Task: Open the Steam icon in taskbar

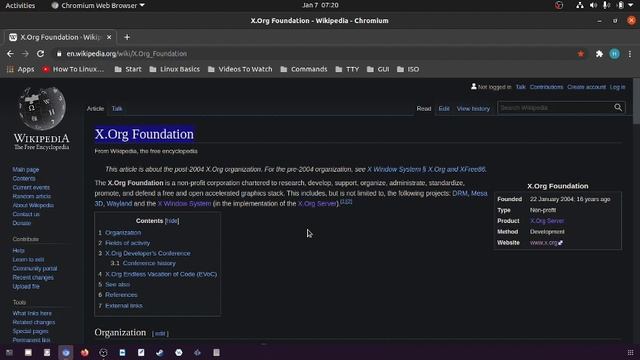Action: coord(160,352)
